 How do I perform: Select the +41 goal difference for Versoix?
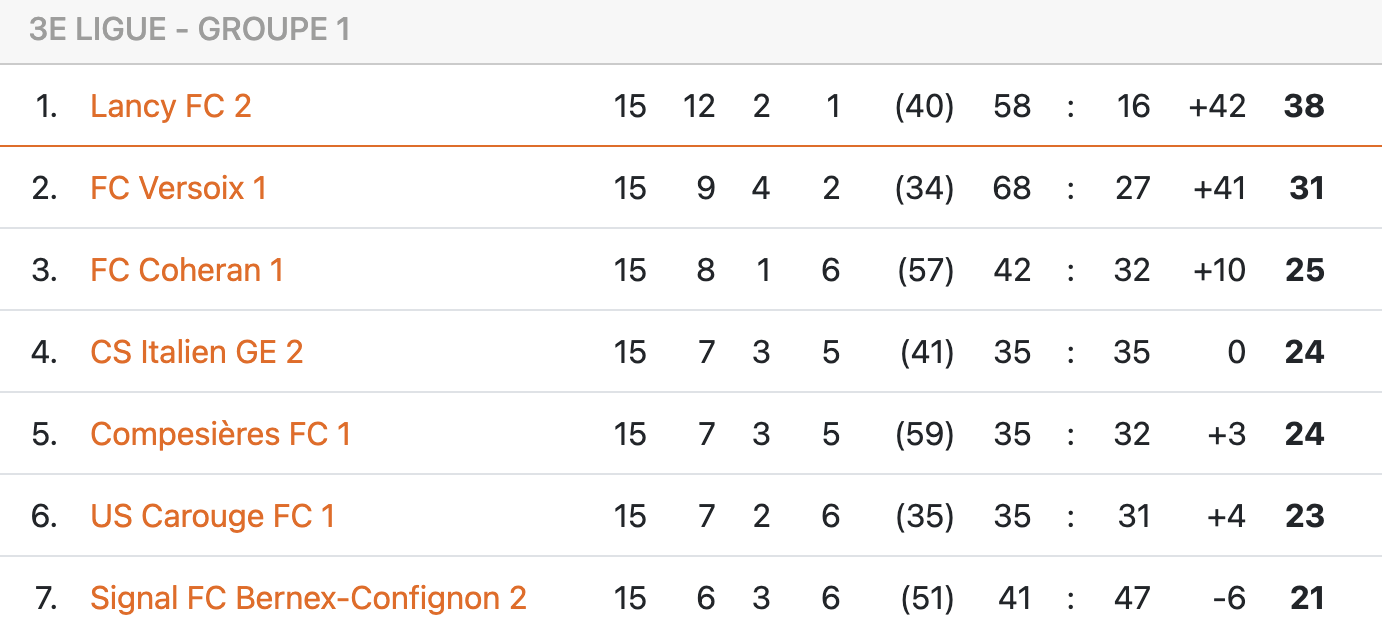point(1219,188)
